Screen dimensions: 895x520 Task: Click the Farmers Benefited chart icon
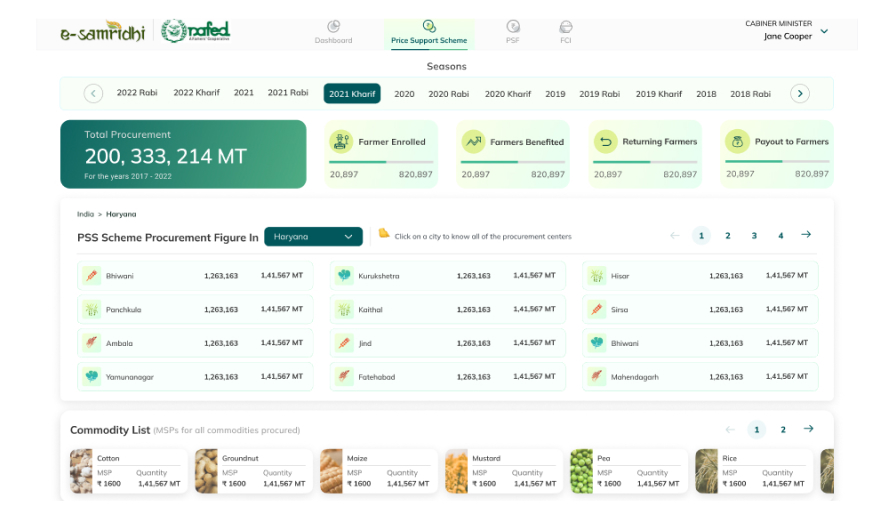point(473,142)
